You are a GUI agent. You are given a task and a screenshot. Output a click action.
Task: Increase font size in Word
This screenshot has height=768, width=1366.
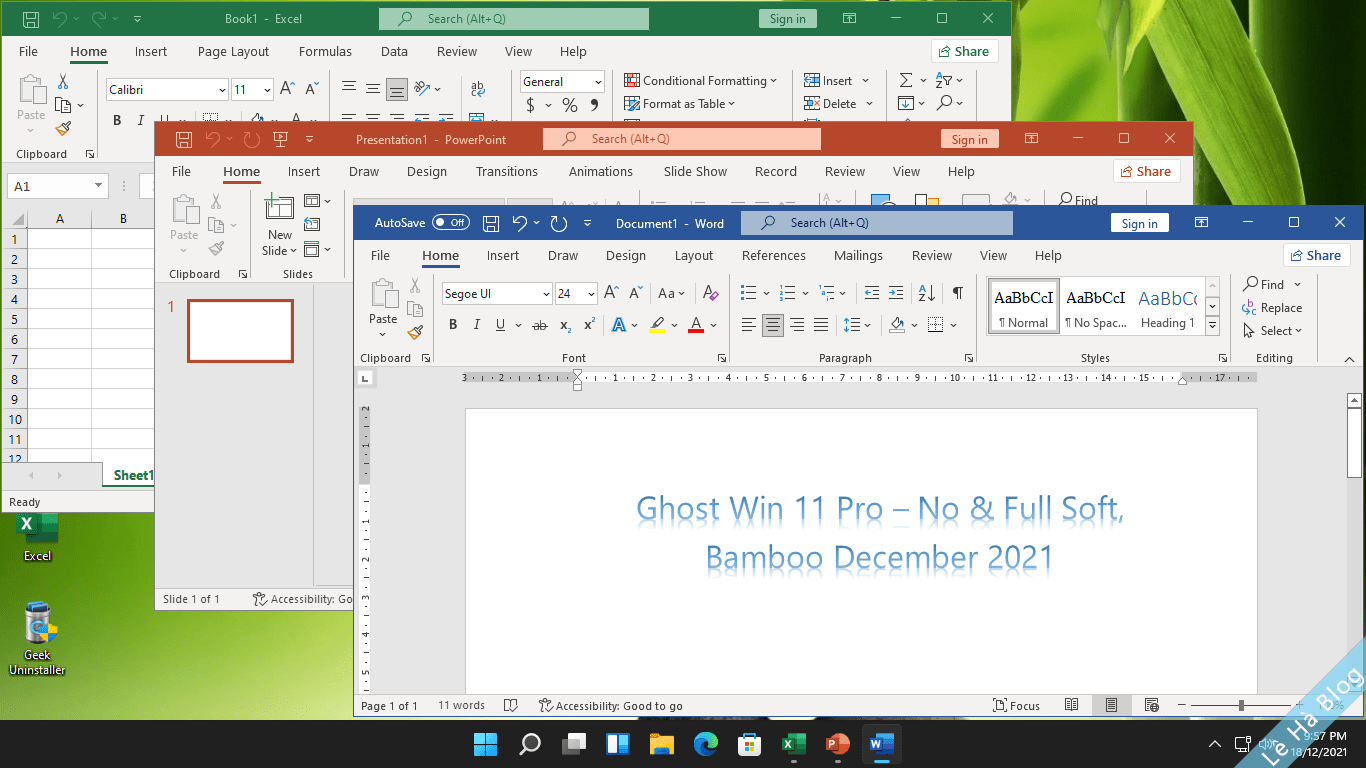point(611,293)
